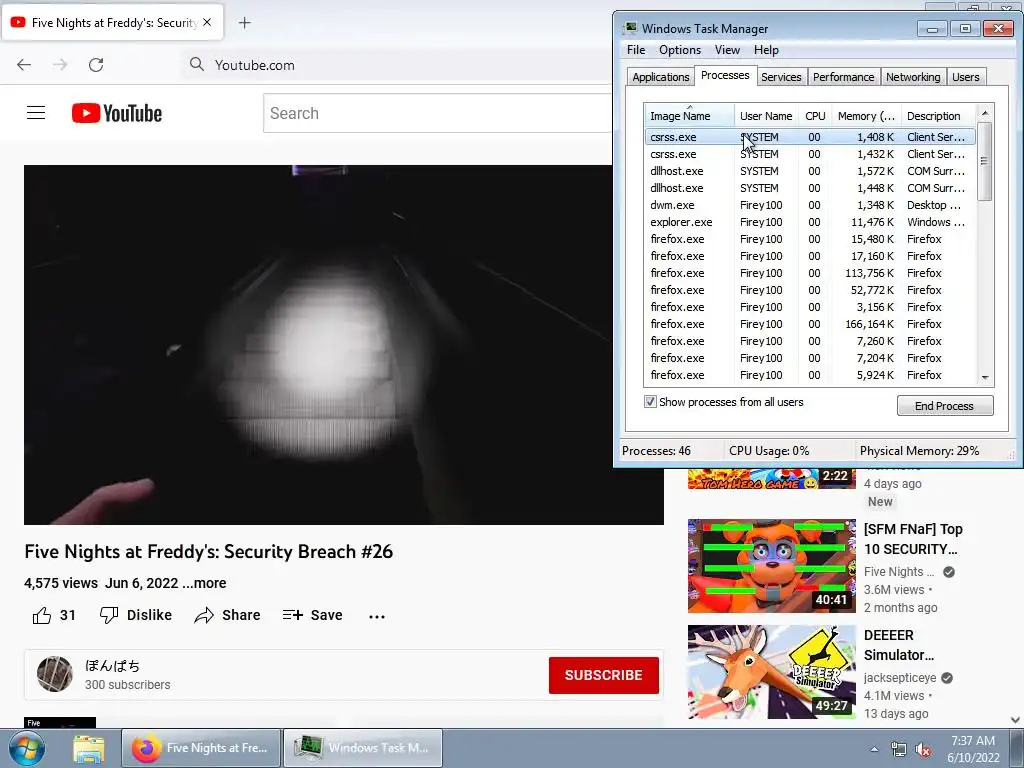Like the video with thumbs-up icon
1024x768 pixels.
[42, 615]
